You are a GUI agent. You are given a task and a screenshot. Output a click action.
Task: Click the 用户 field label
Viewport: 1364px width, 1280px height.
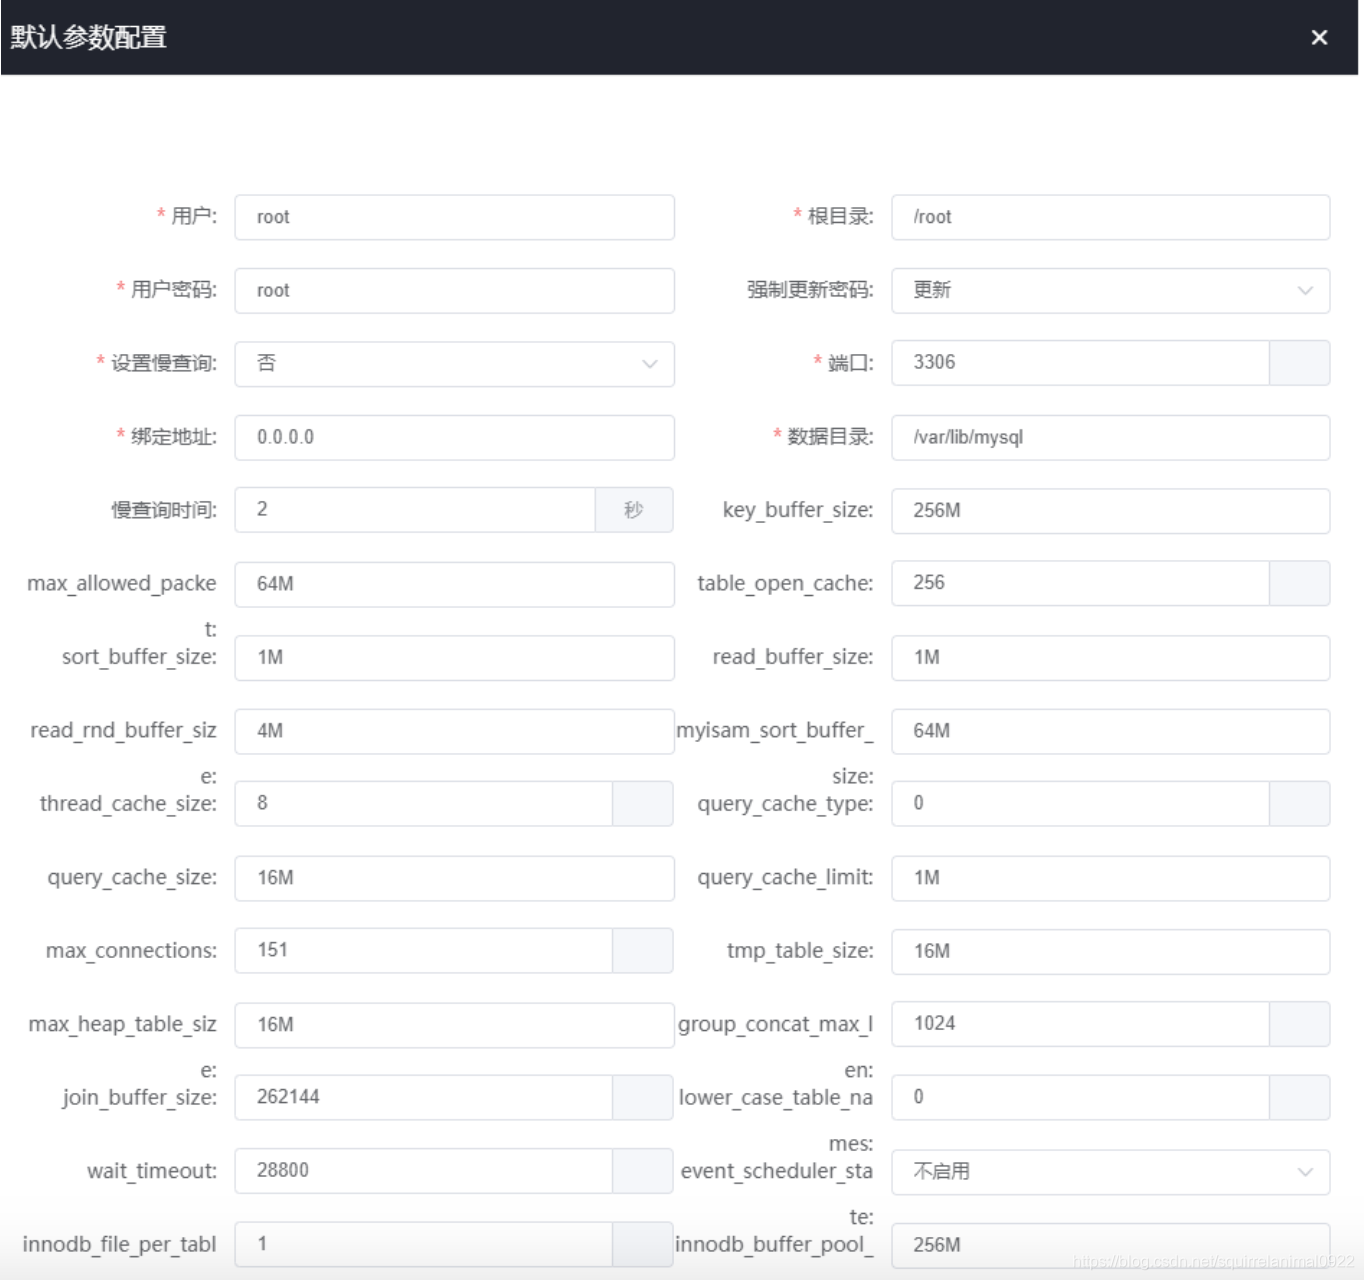point(193,216)
